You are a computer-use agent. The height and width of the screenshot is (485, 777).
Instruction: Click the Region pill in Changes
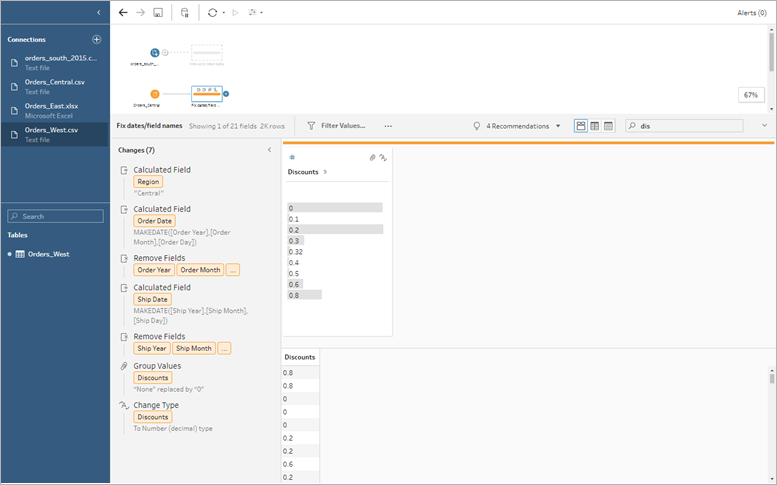(x=148, y=182)
